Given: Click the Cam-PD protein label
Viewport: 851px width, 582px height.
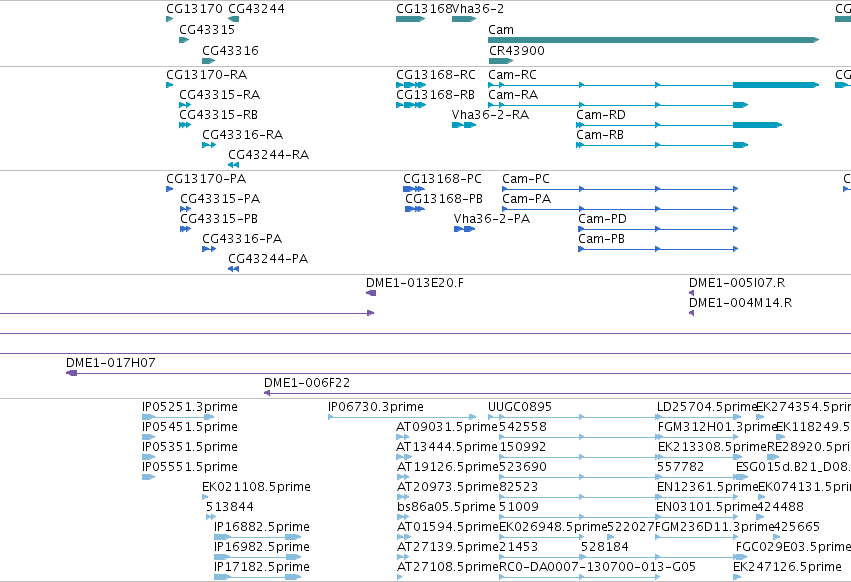Looking at the screenshot, I should click(x=602, y=219).
